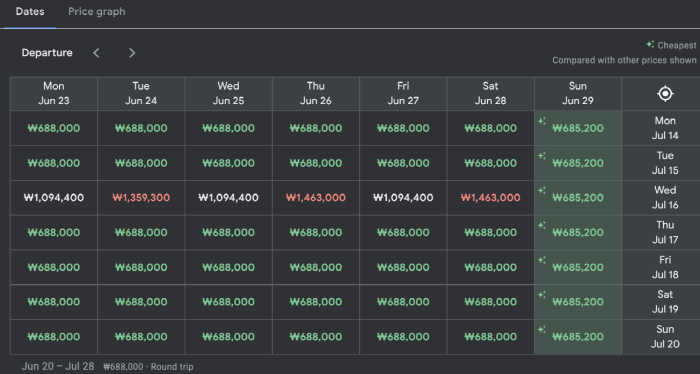Switch to the Price graph tab
This screenshot has width=700, height=374.
coord(96,12)
